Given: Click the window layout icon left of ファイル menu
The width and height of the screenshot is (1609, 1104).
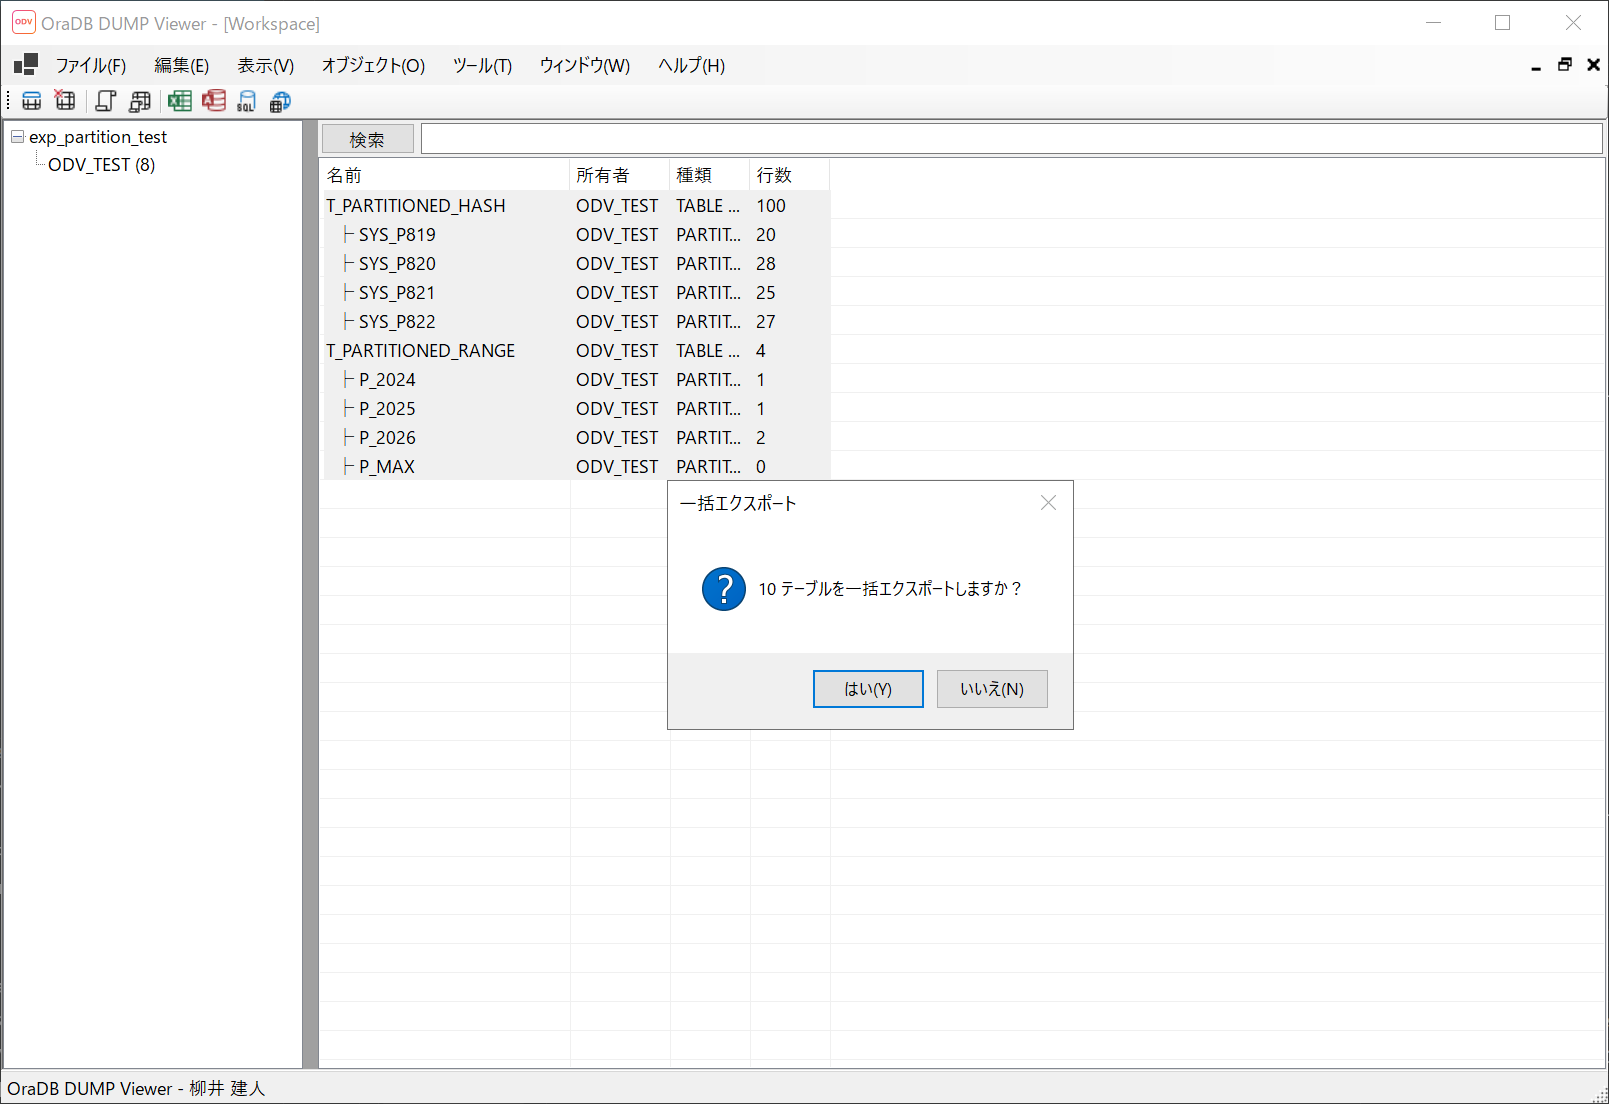Looking at the screenshot, I should (x=24, y=64).
